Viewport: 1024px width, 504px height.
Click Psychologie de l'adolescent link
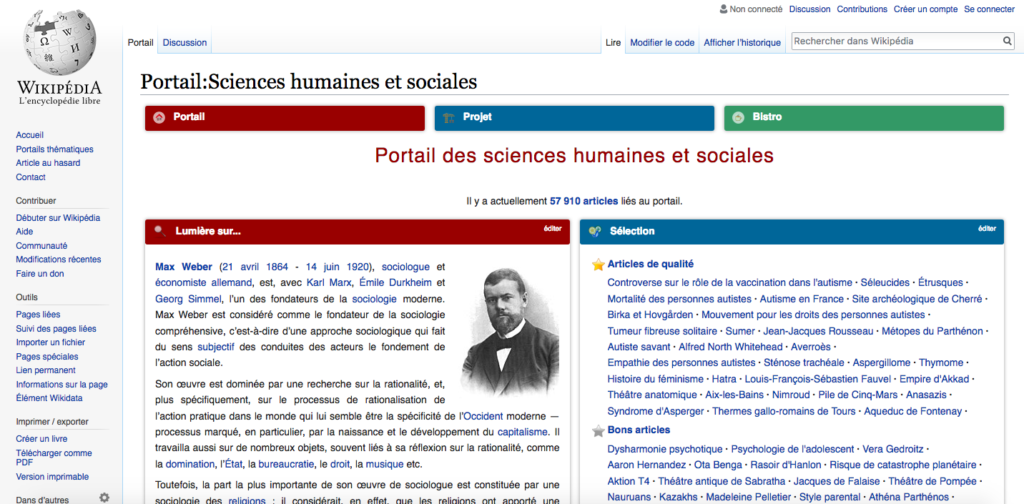[792, 449]
